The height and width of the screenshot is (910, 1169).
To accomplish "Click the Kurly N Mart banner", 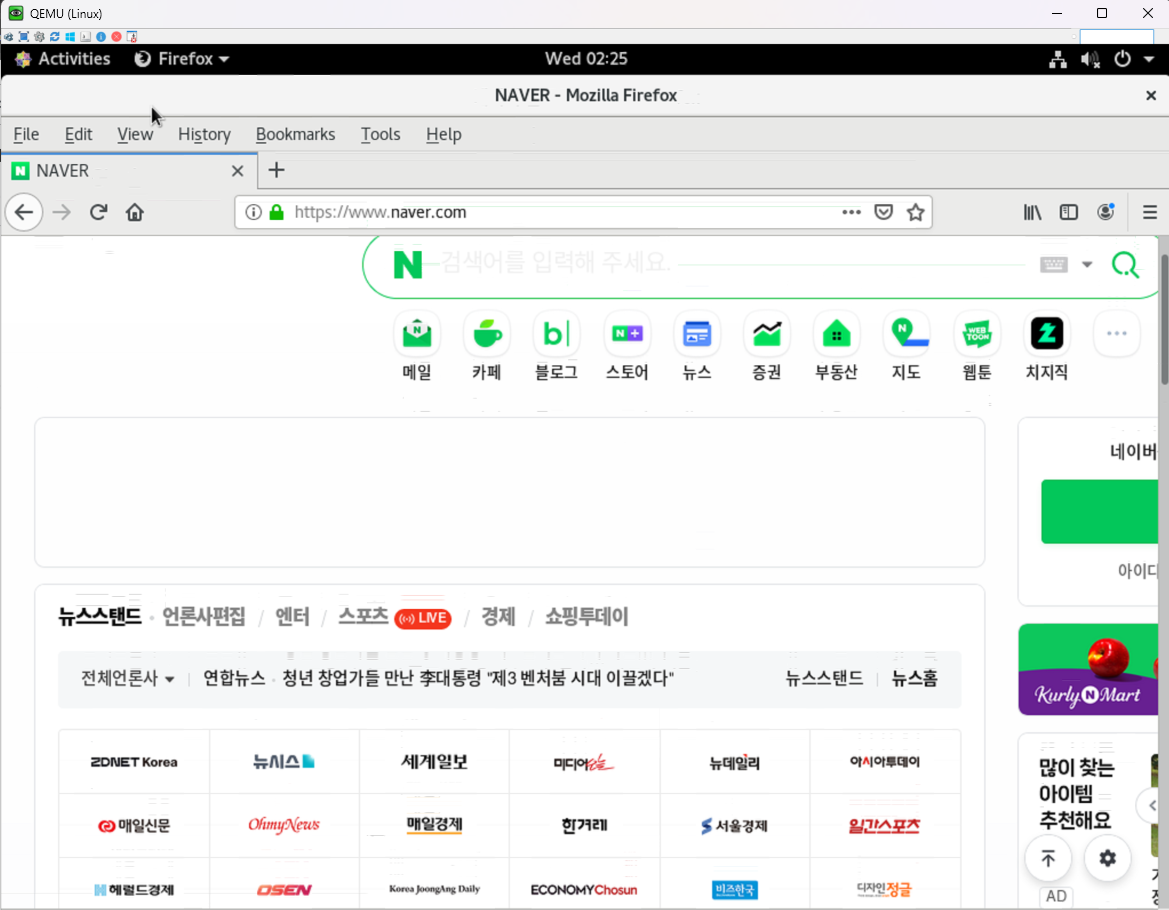I will pos(1088,669).
